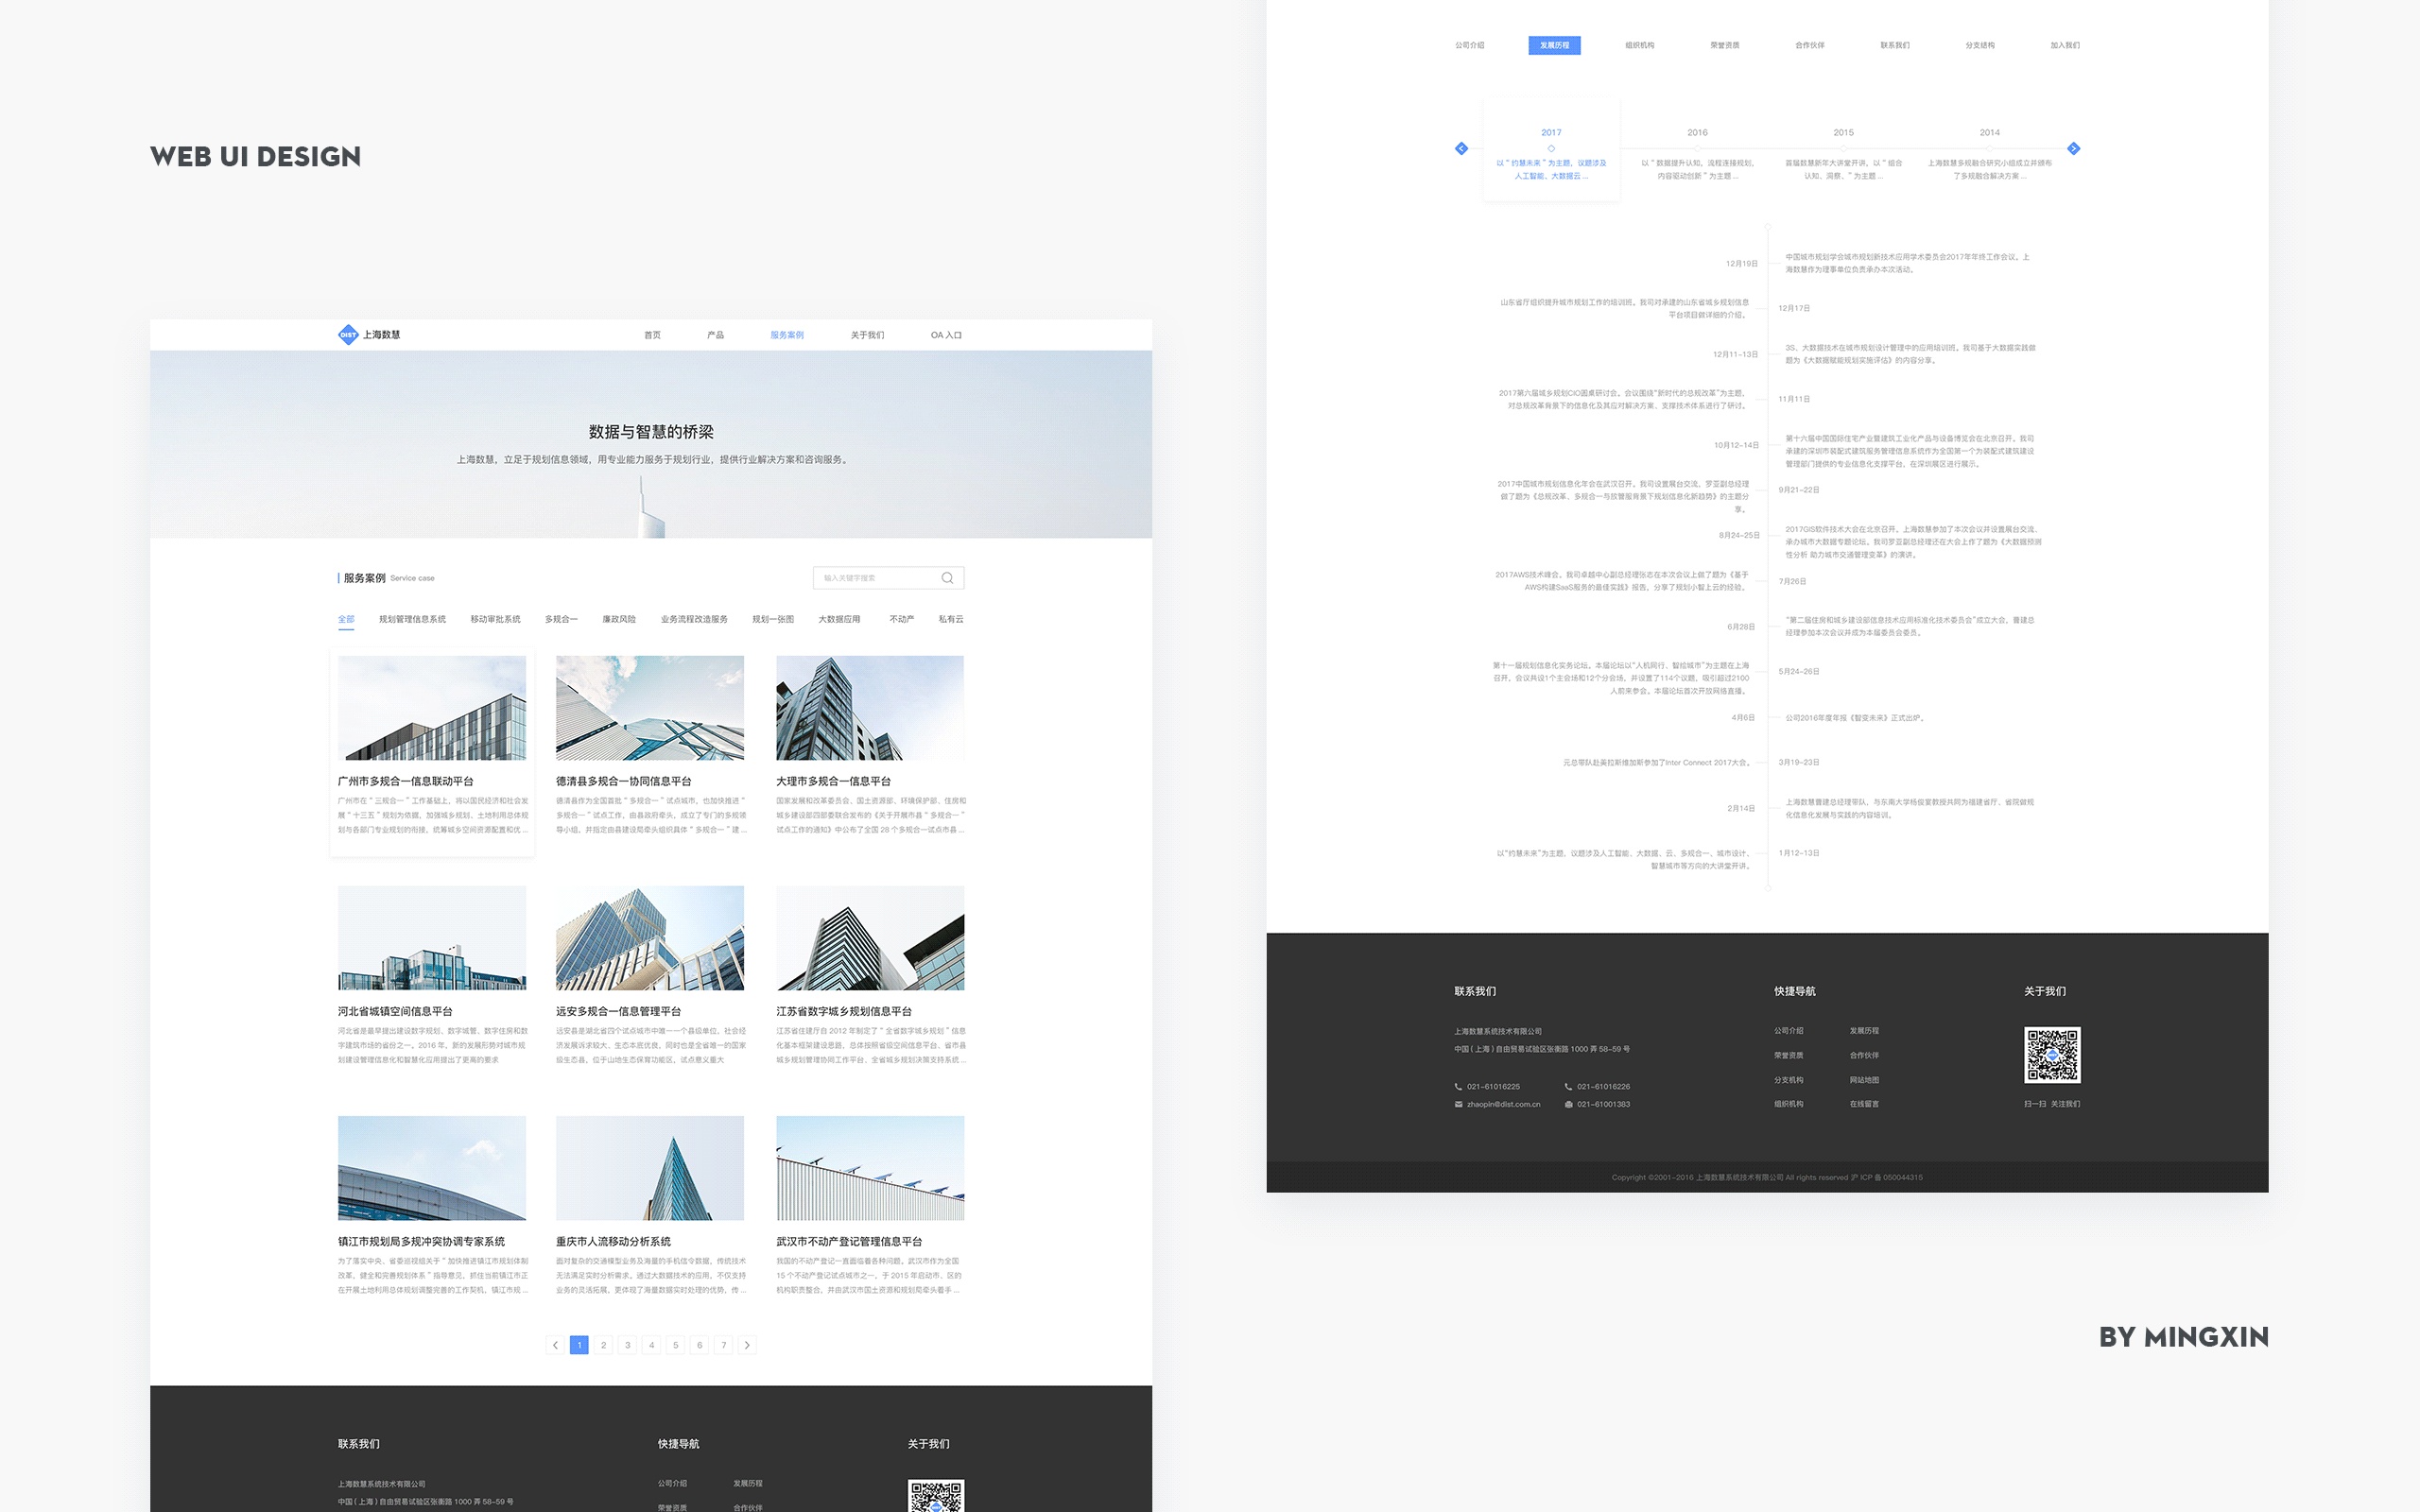Click the timeline right arrow diamond
Screen dimensions: 2420x1512
pyautogui.click(x=2073, y=149)
